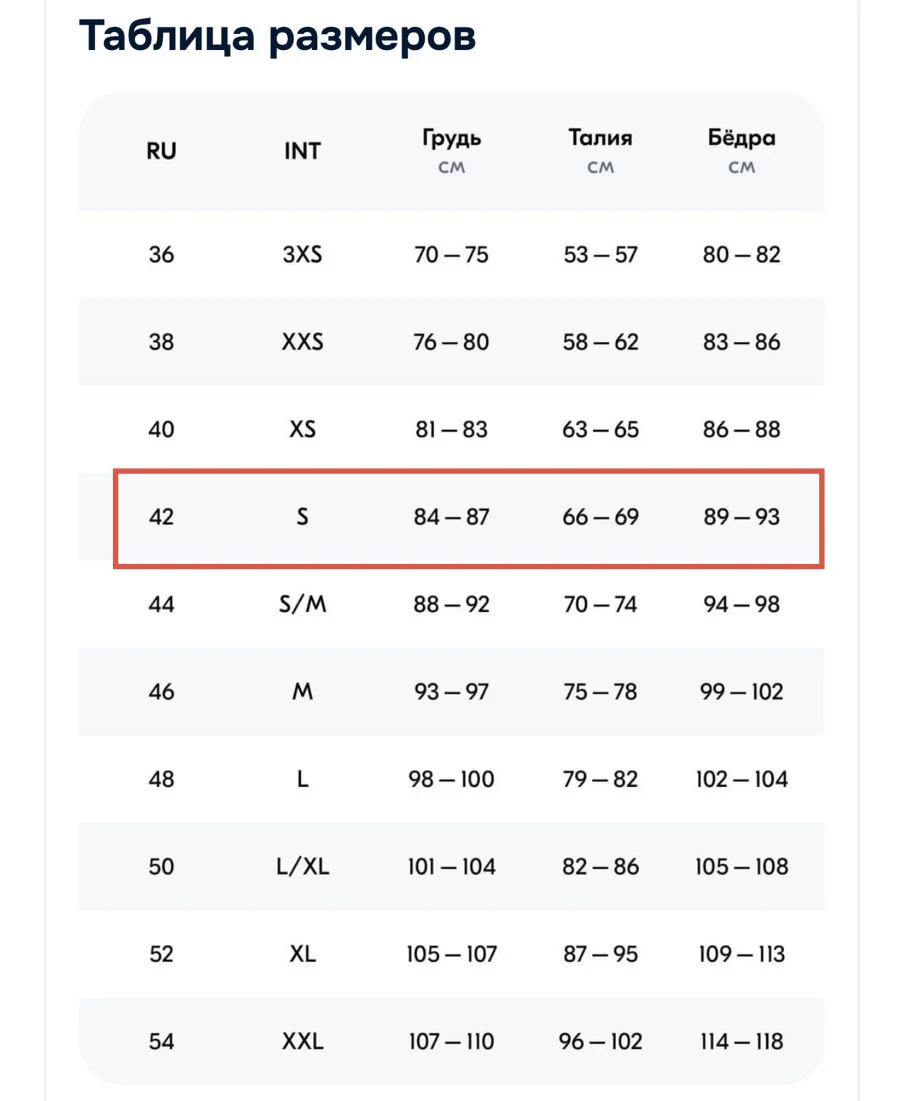Screen dimensions: 915x1101
Task: Click waist value 70 – 74
Action: point(600,604)
